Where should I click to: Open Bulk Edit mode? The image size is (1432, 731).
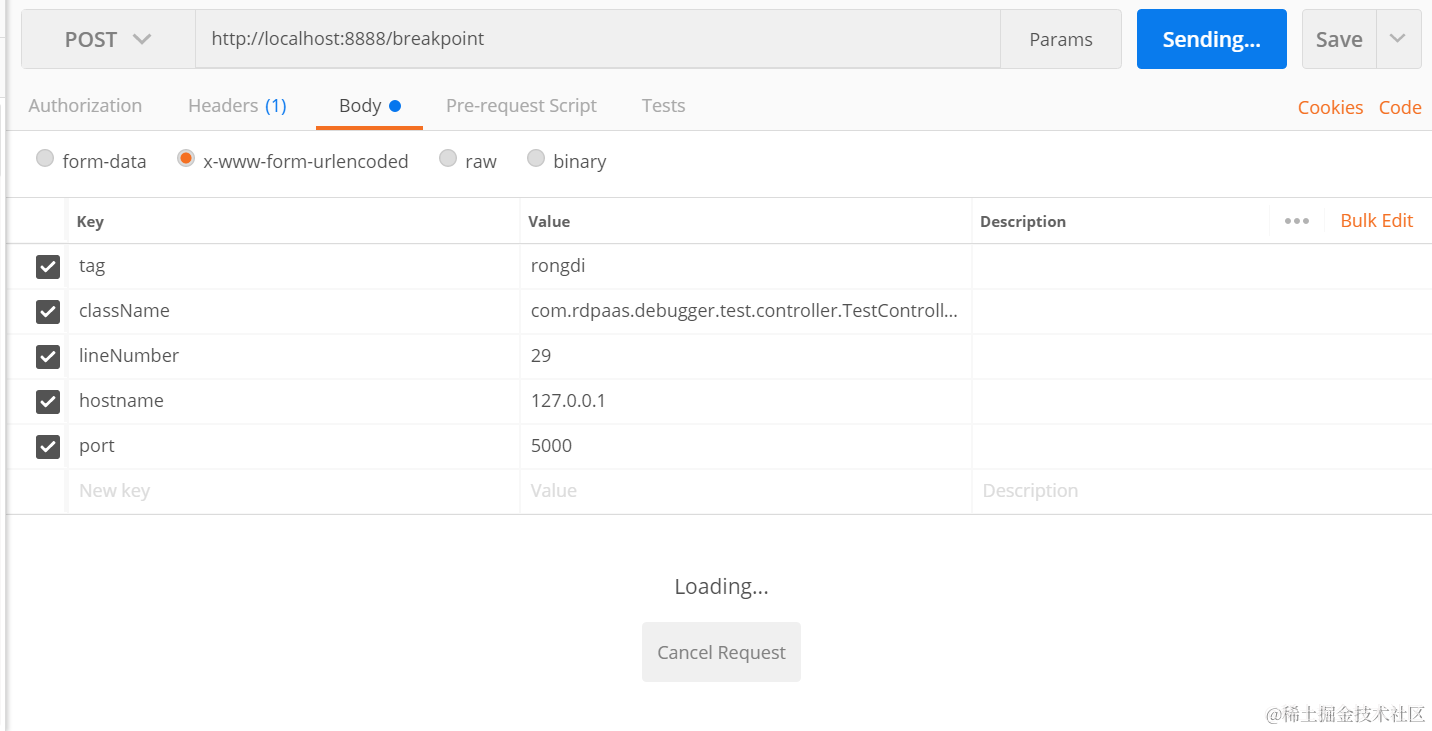click(1377, 221)
